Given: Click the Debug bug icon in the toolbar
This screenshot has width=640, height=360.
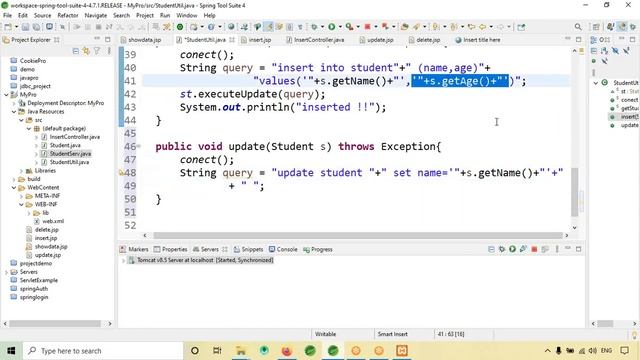Looking at the screenshot, I should click(314, 27).
